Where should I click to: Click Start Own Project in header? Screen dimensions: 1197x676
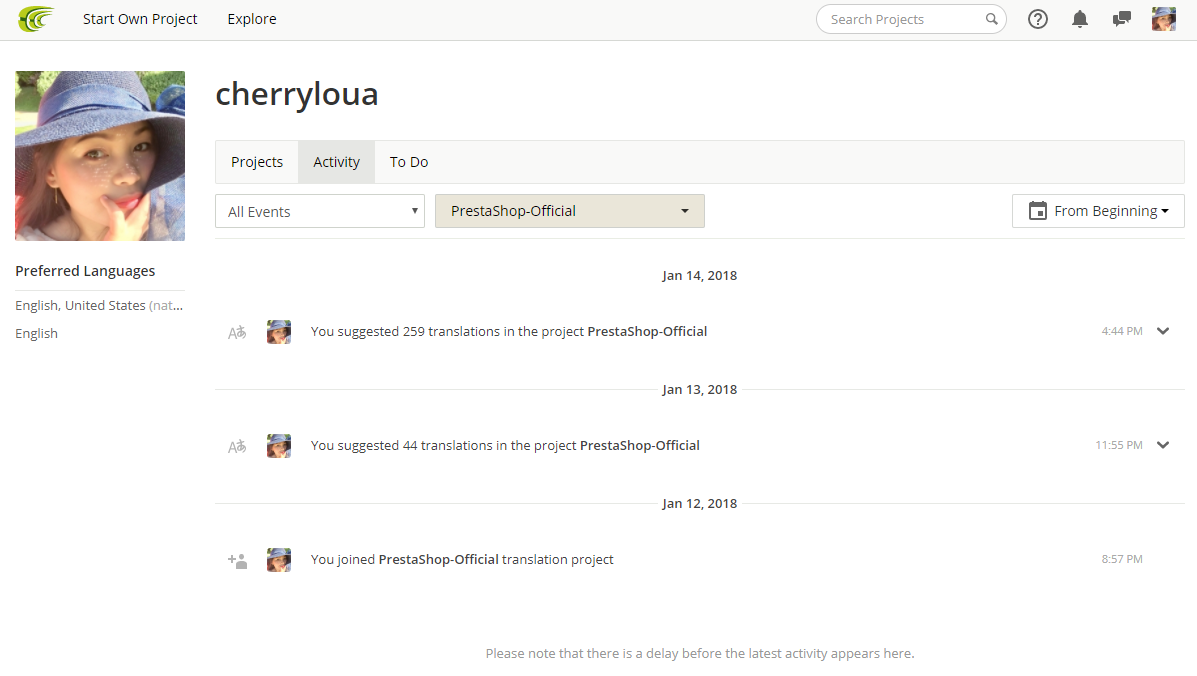pos(140,19)
